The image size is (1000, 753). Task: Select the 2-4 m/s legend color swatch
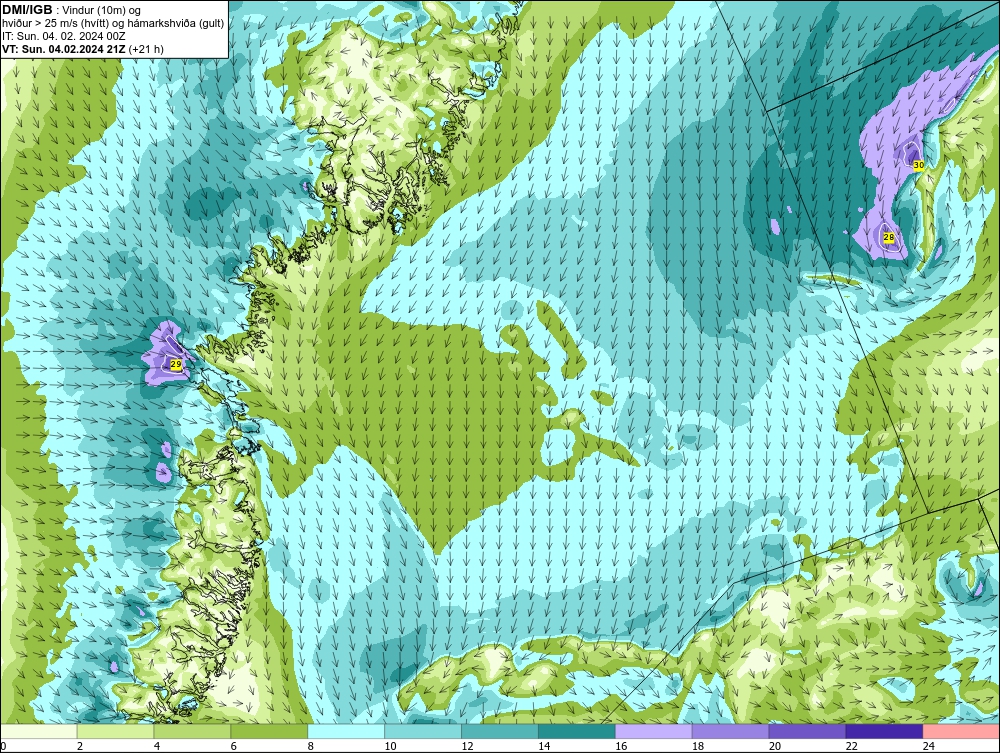pos(115,731)
